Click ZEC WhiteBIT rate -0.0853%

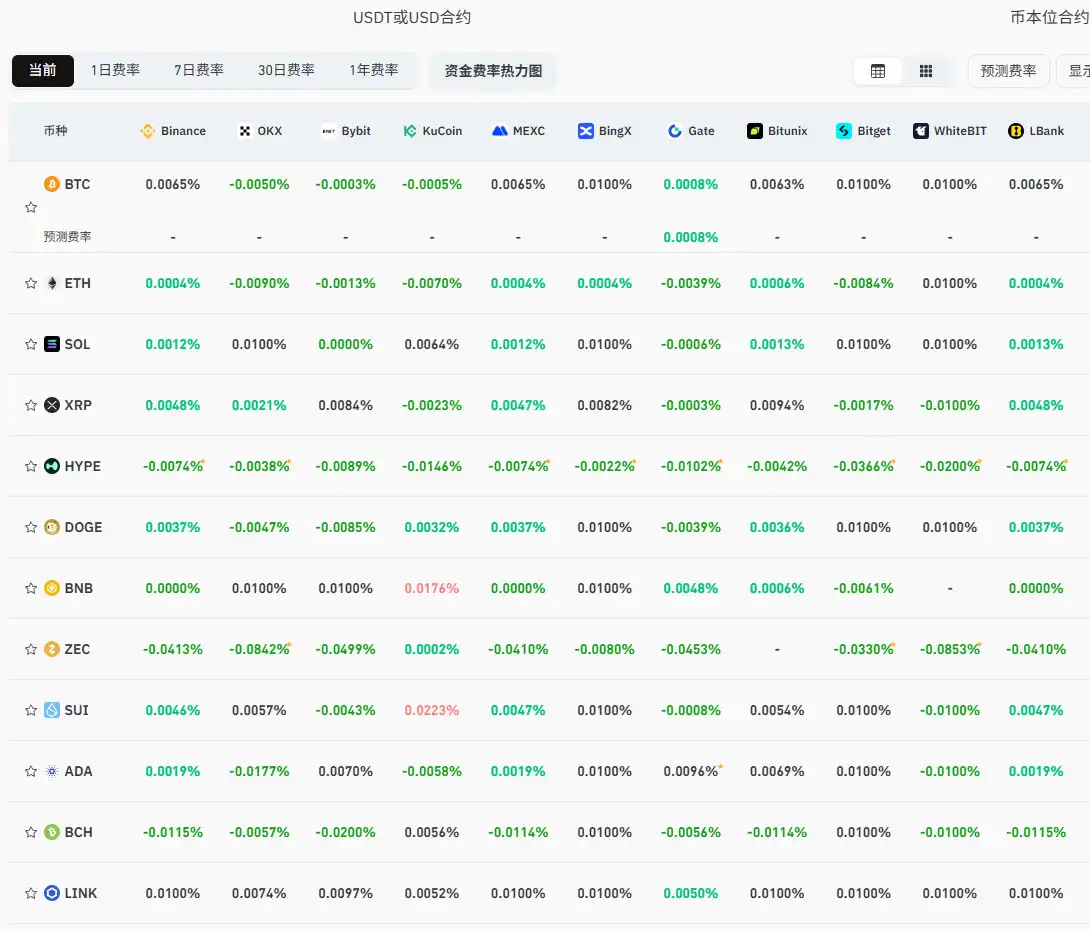pyautogui.click(x=950, y=649)
